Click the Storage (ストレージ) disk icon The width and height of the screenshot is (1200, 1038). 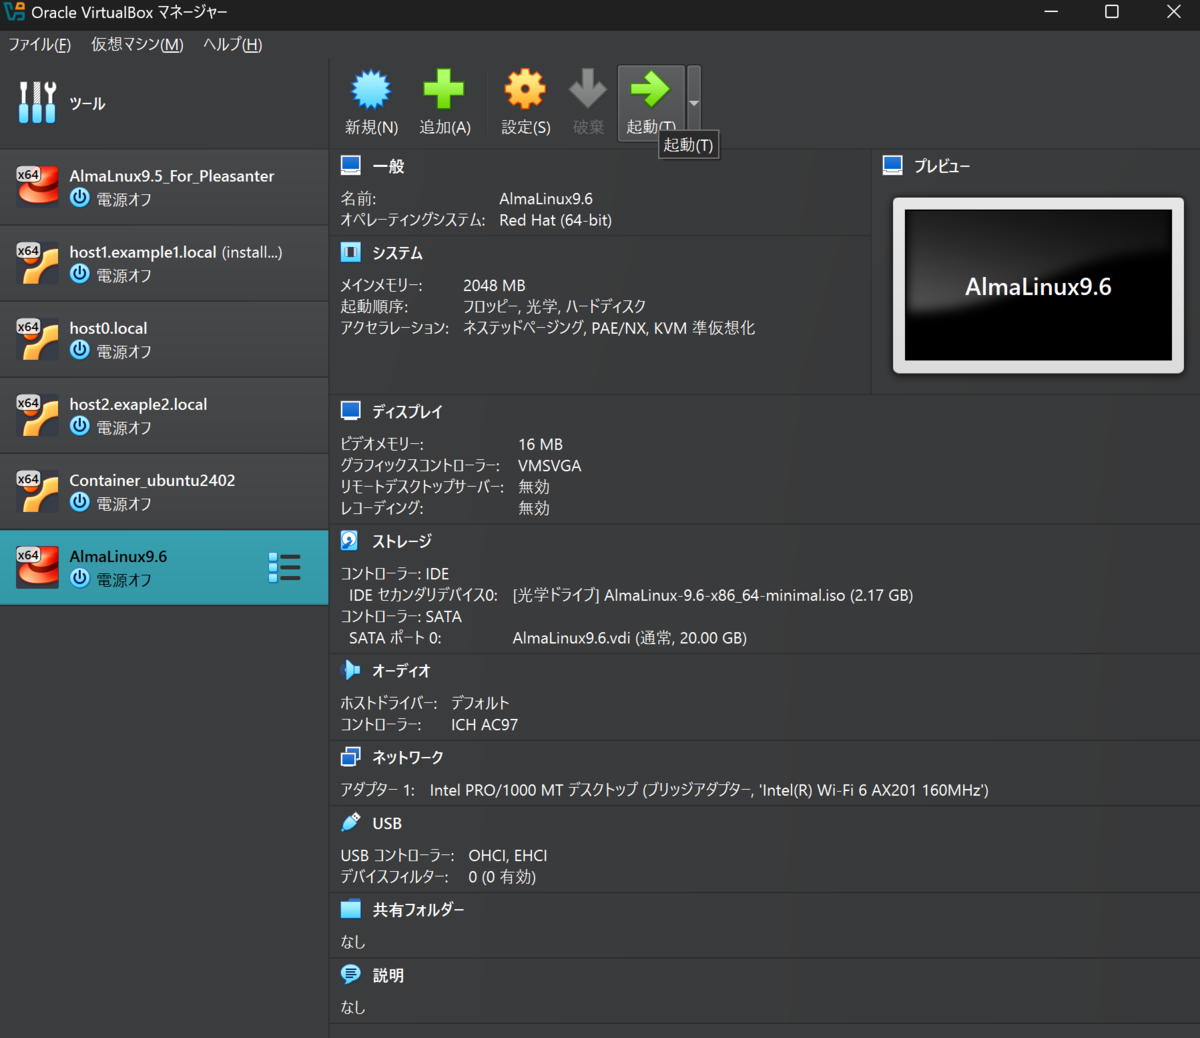[x=350, y=540]
